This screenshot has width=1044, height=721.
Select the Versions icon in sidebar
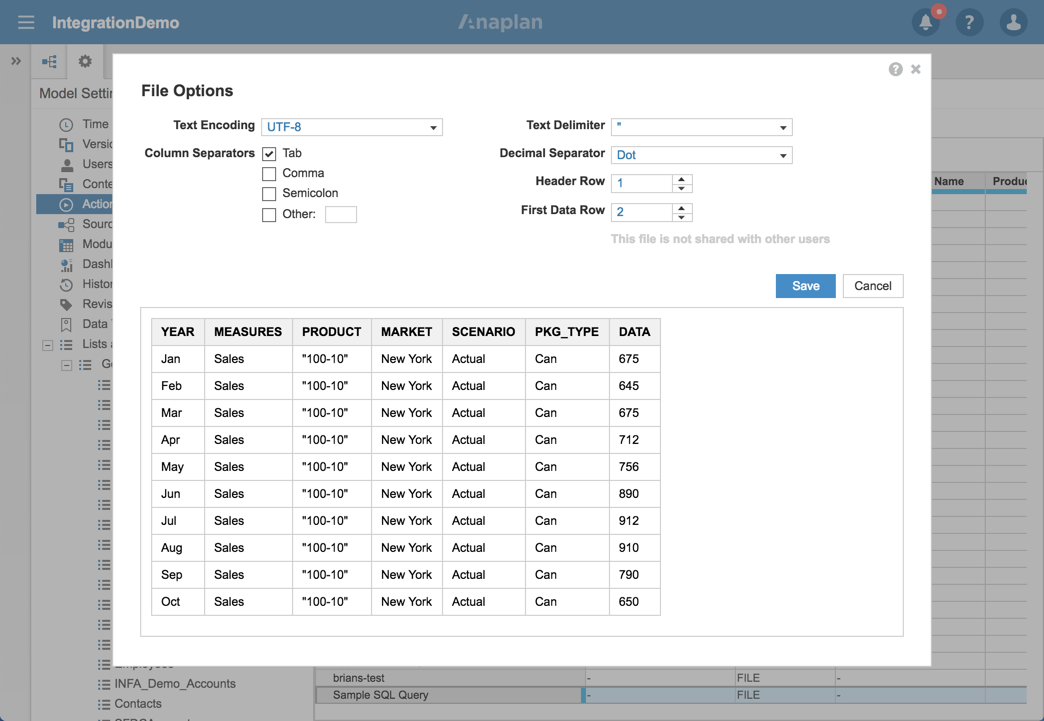click(x=66, y=144)
